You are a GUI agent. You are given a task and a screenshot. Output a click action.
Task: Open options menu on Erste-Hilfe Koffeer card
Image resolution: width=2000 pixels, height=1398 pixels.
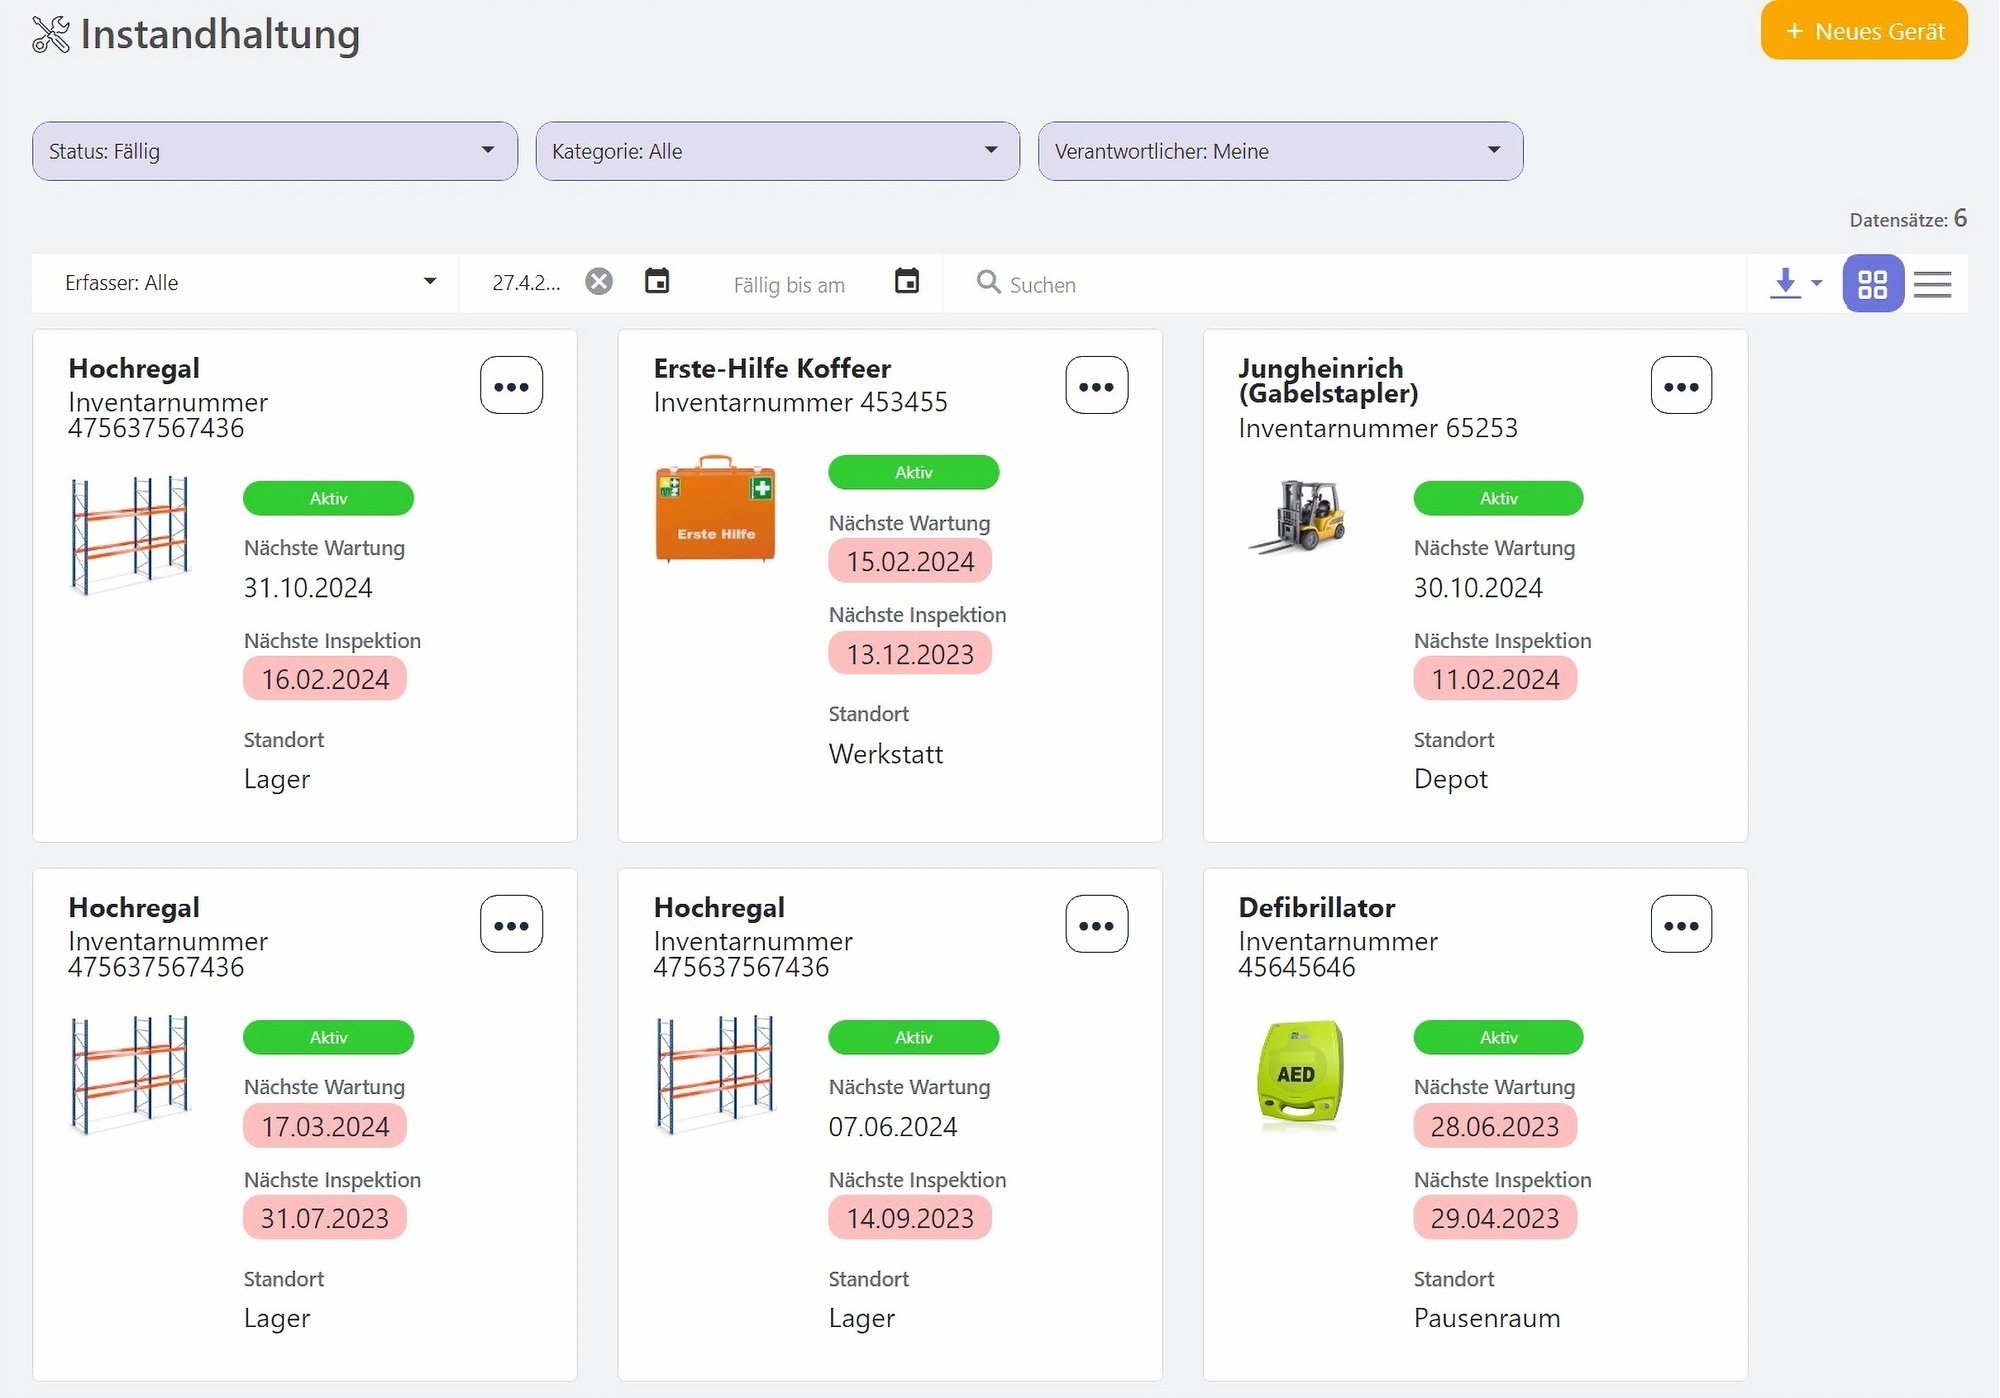tap(1096, 386)
